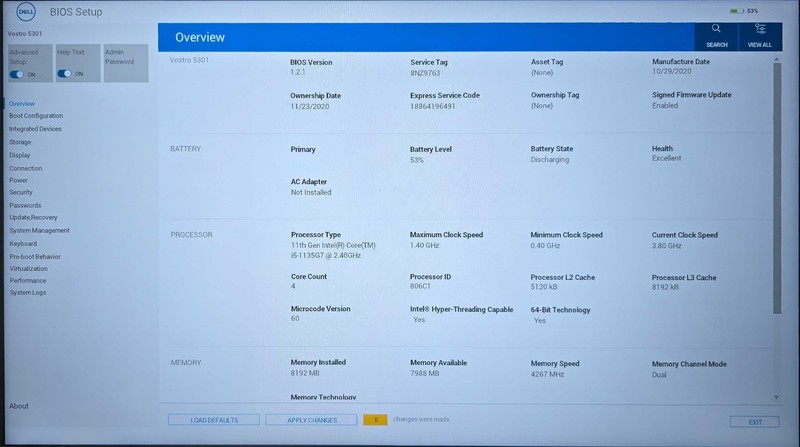800x447 pixels.
Task: Click Manufacture Date 10/29/2020
Action: [671, 71]
